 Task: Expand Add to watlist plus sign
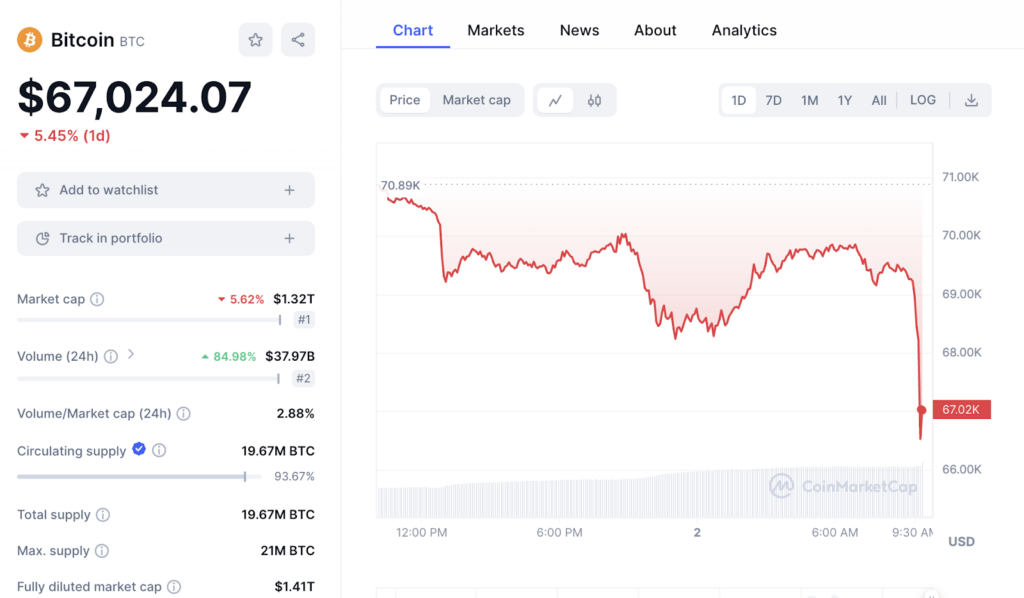point(289,190)
